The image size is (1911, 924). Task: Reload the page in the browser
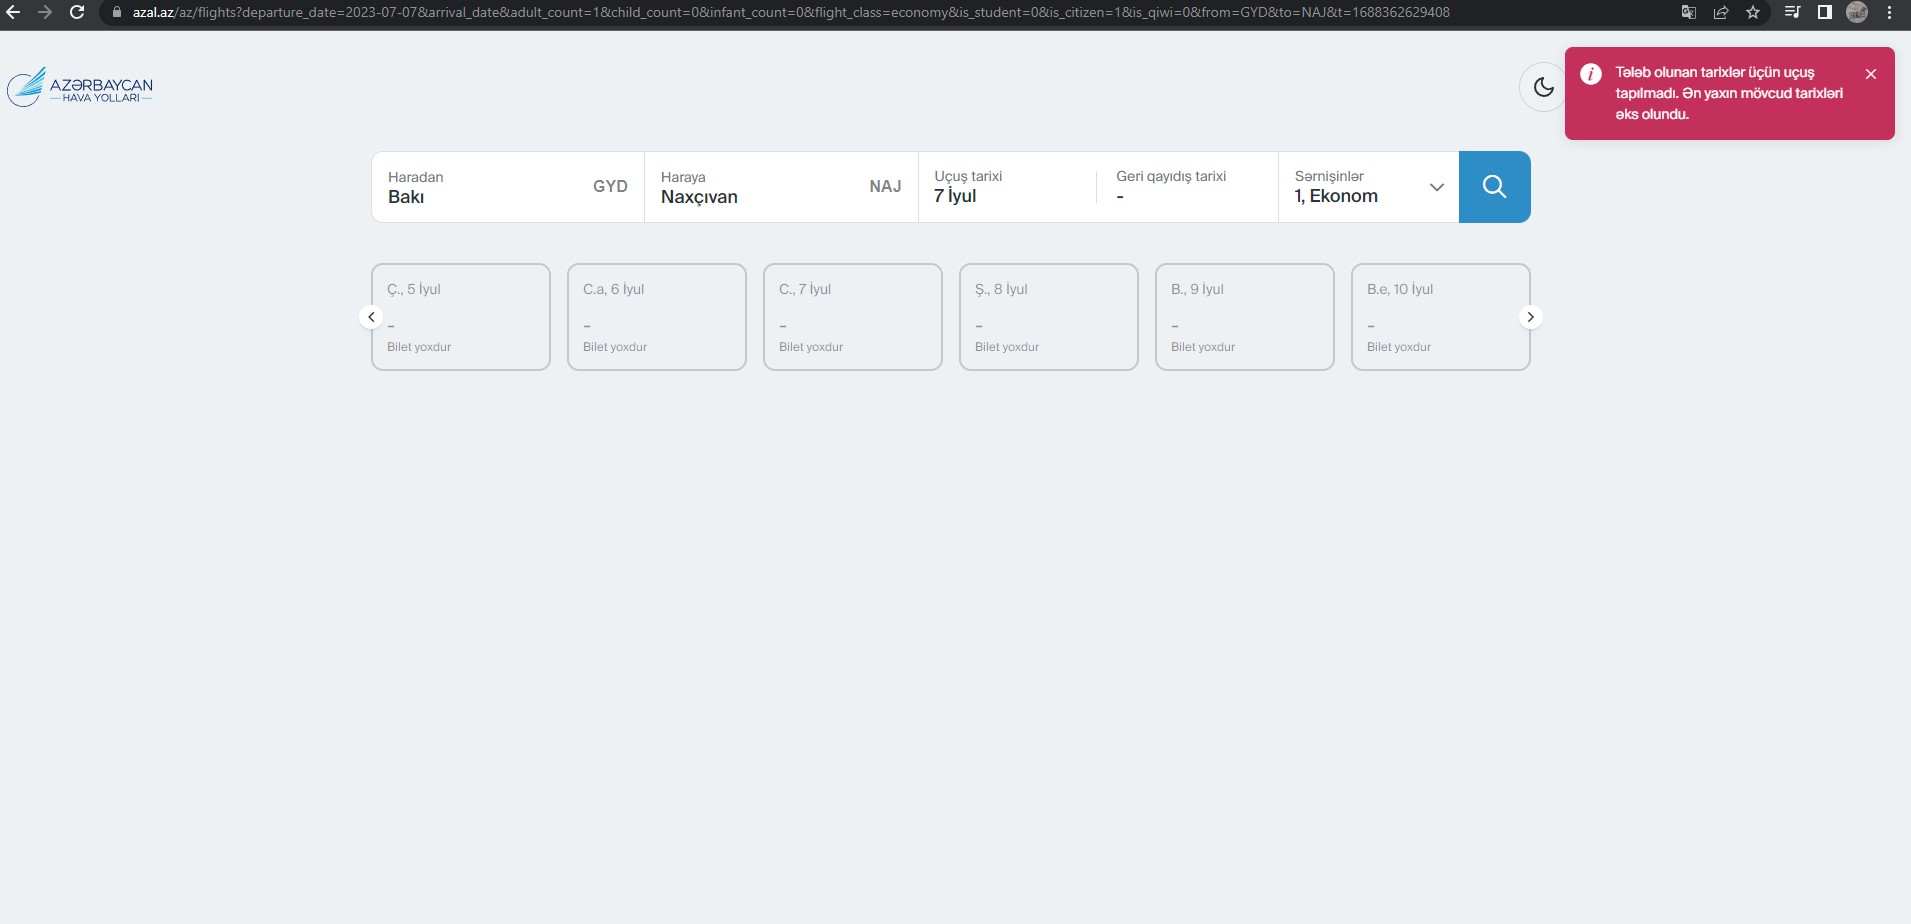(x=77, y=13)
